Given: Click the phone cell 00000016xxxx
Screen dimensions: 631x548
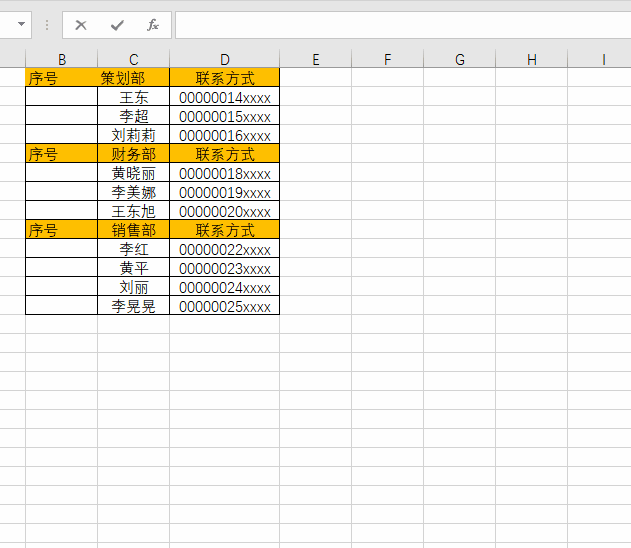Looking at the screenshot, I should 225,134.
